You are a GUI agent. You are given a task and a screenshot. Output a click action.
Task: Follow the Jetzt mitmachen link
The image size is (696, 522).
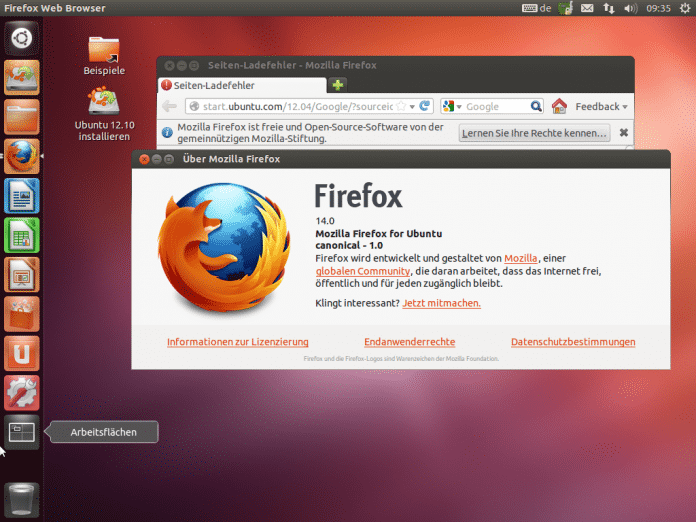441,302
